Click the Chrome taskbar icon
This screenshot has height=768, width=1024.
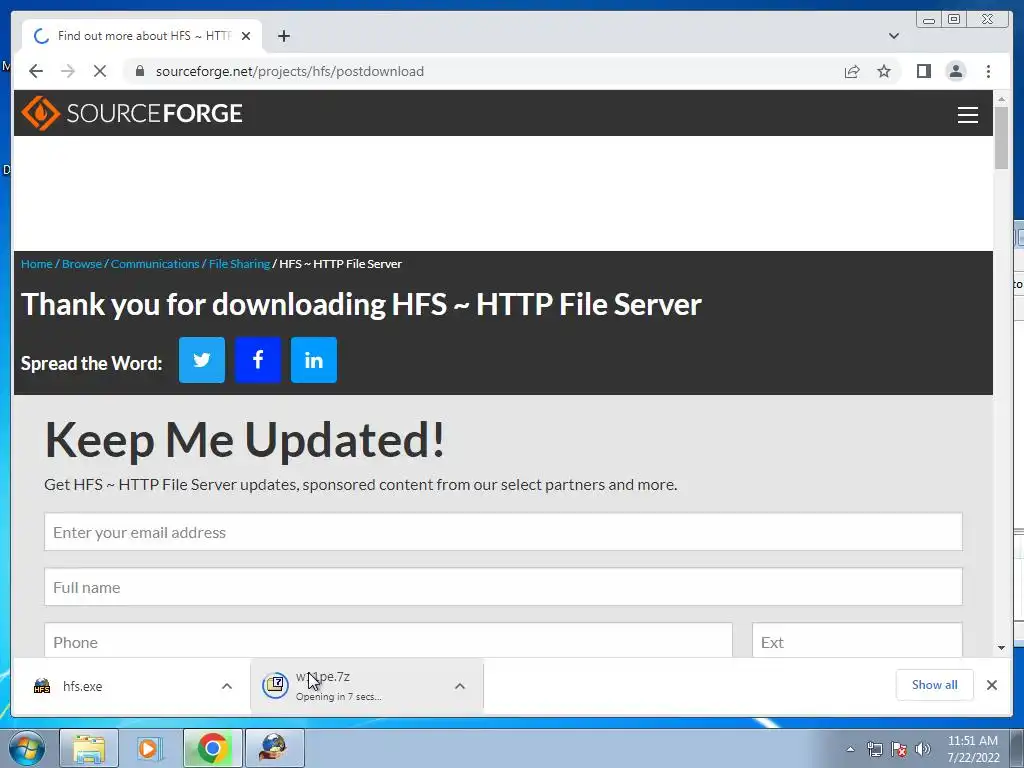tap(212, 748)
